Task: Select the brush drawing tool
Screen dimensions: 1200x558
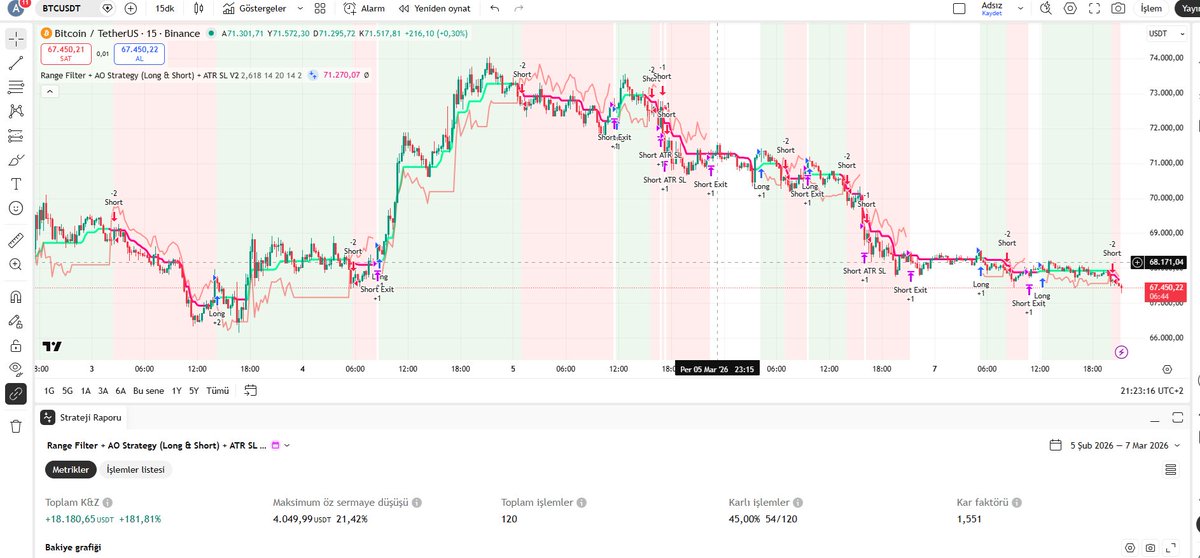Action: tap(15, 159)
